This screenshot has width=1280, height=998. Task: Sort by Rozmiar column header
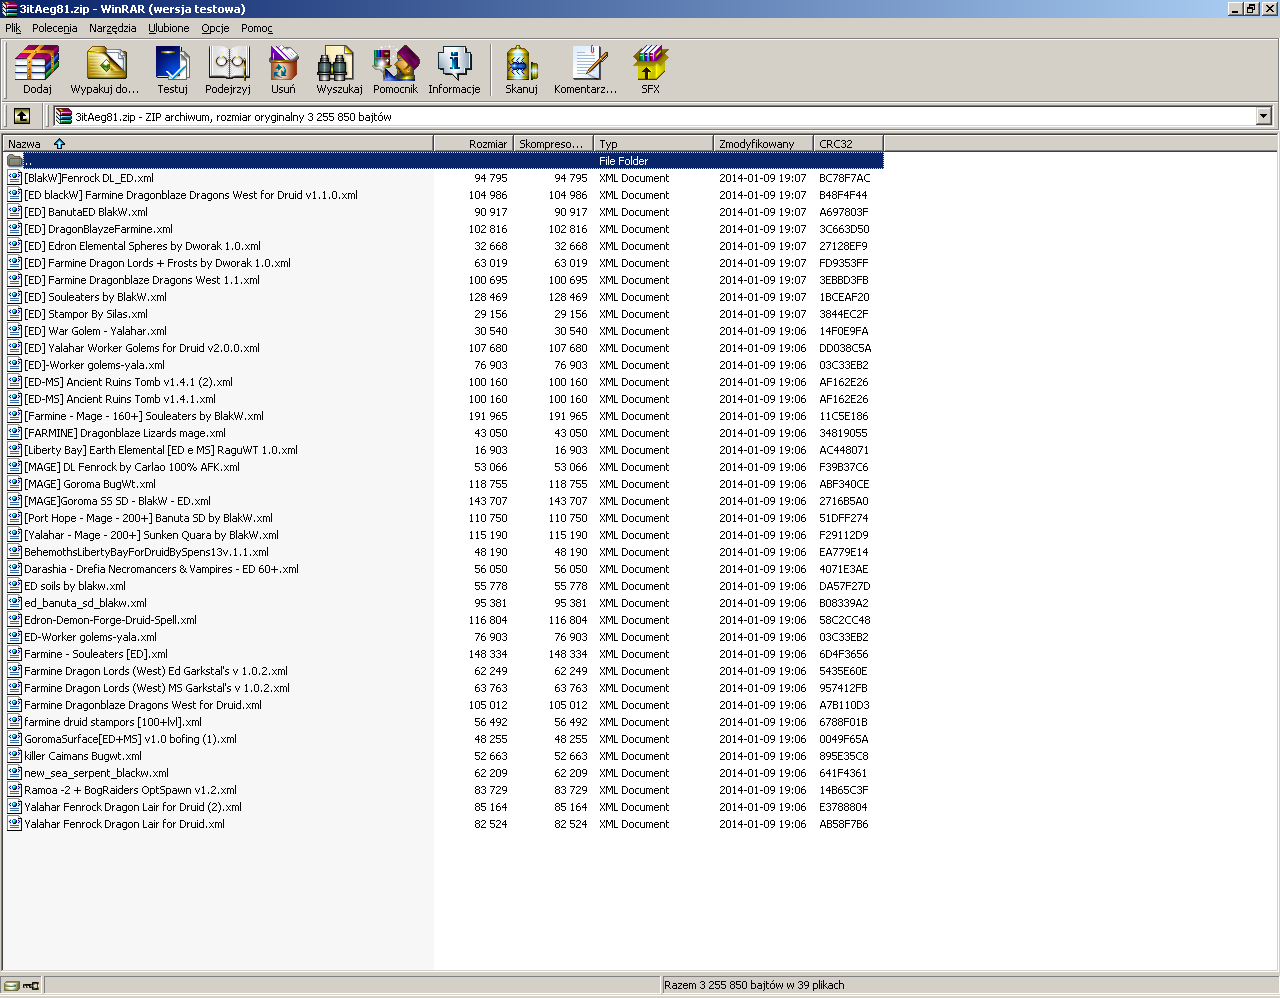474,144
